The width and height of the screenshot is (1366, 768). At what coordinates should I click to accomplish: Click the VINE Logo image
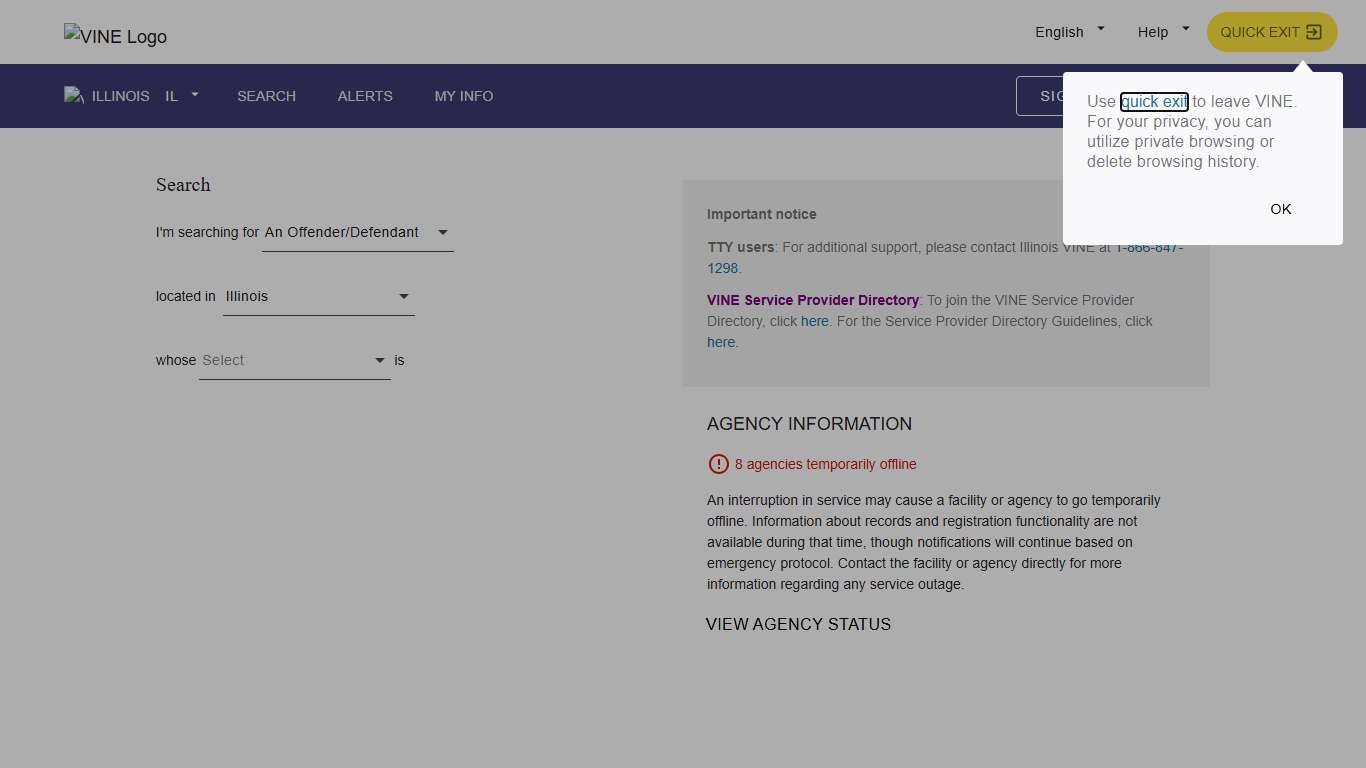pos(115,36)
